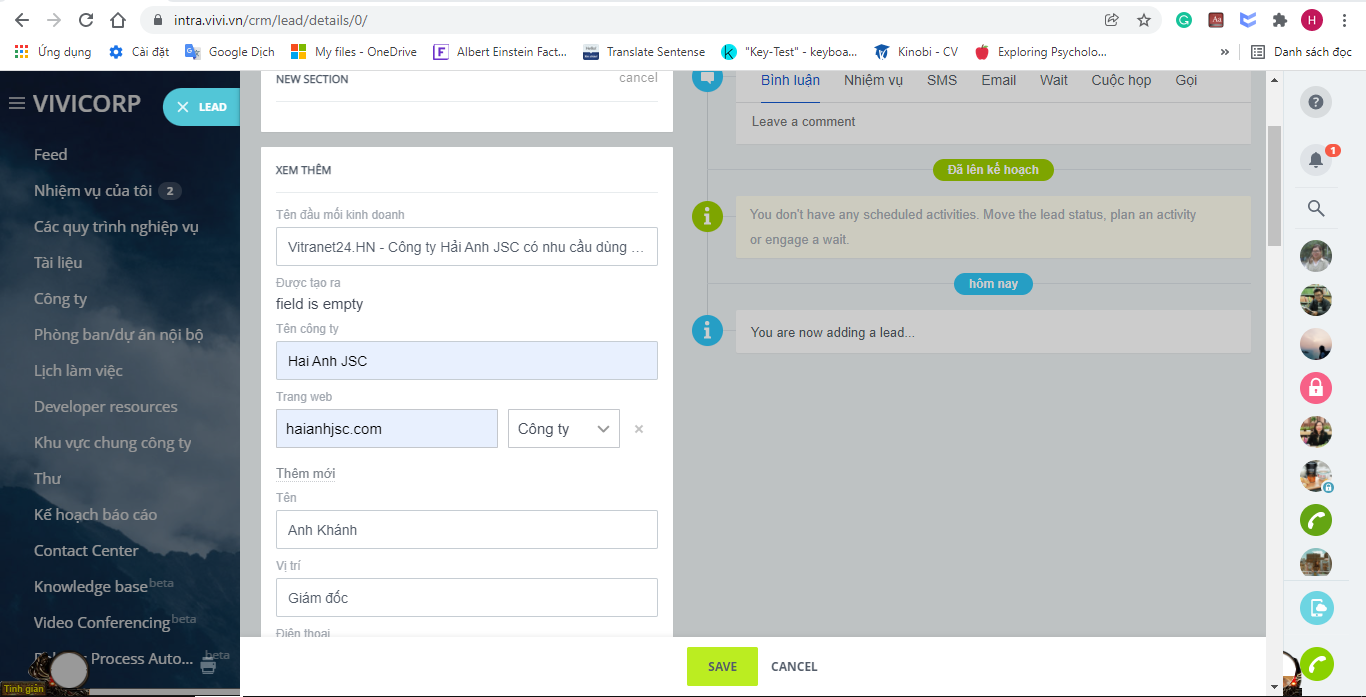Click the green phone call icon
Screen dimensions: 1366x697
click(x=1316, y=520)
